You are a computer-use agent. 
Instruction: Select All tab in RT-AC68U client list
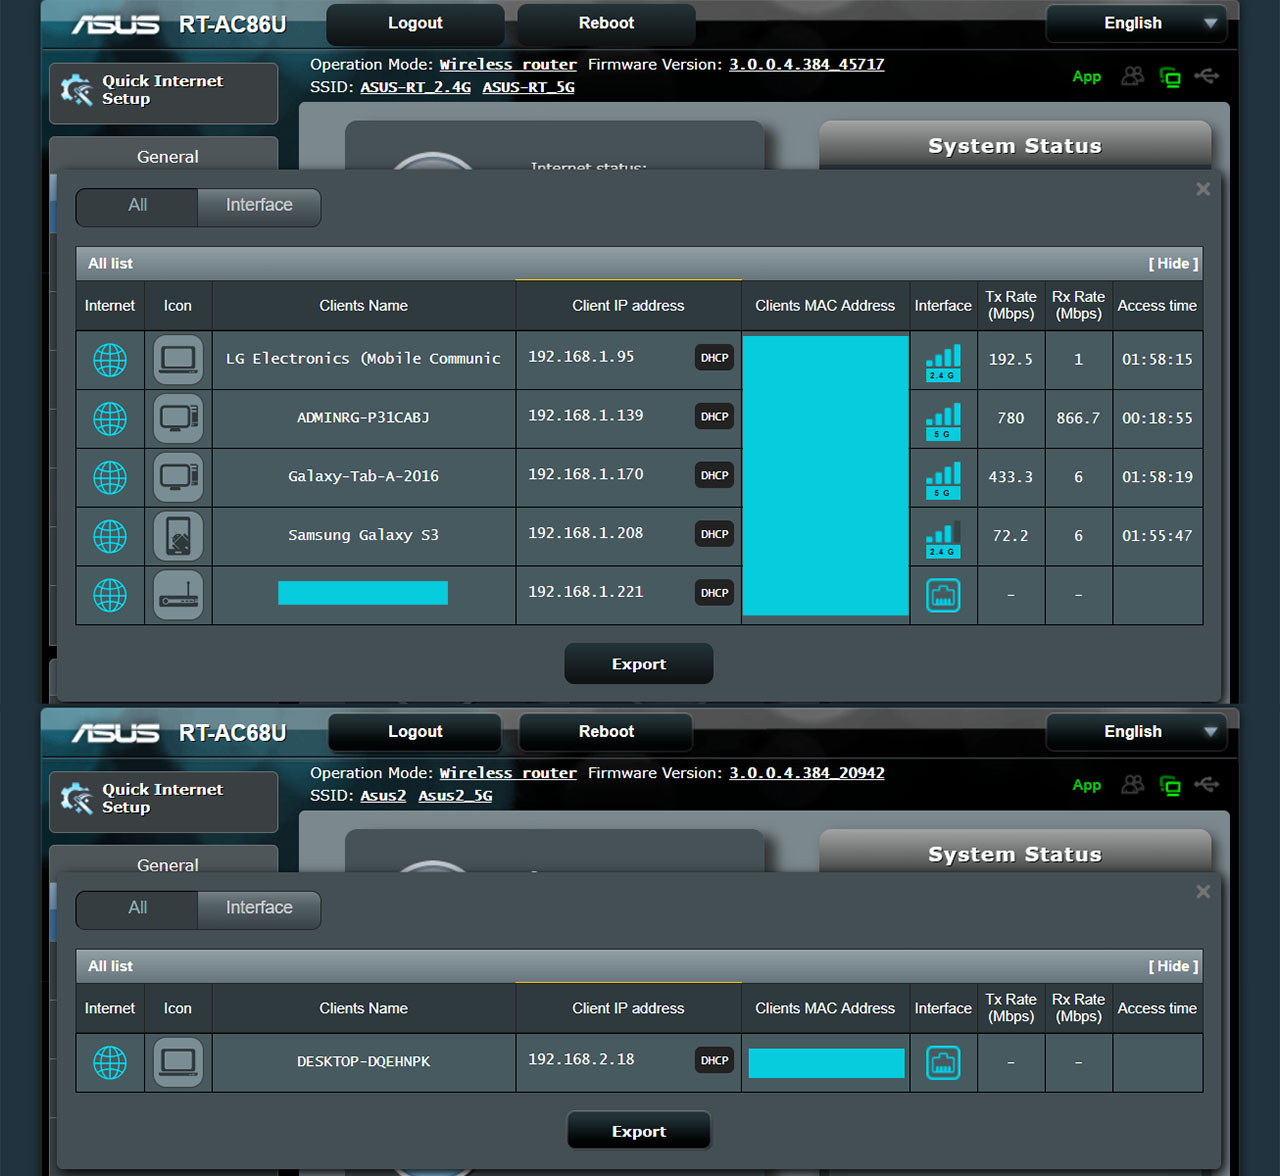coord(137,909)
